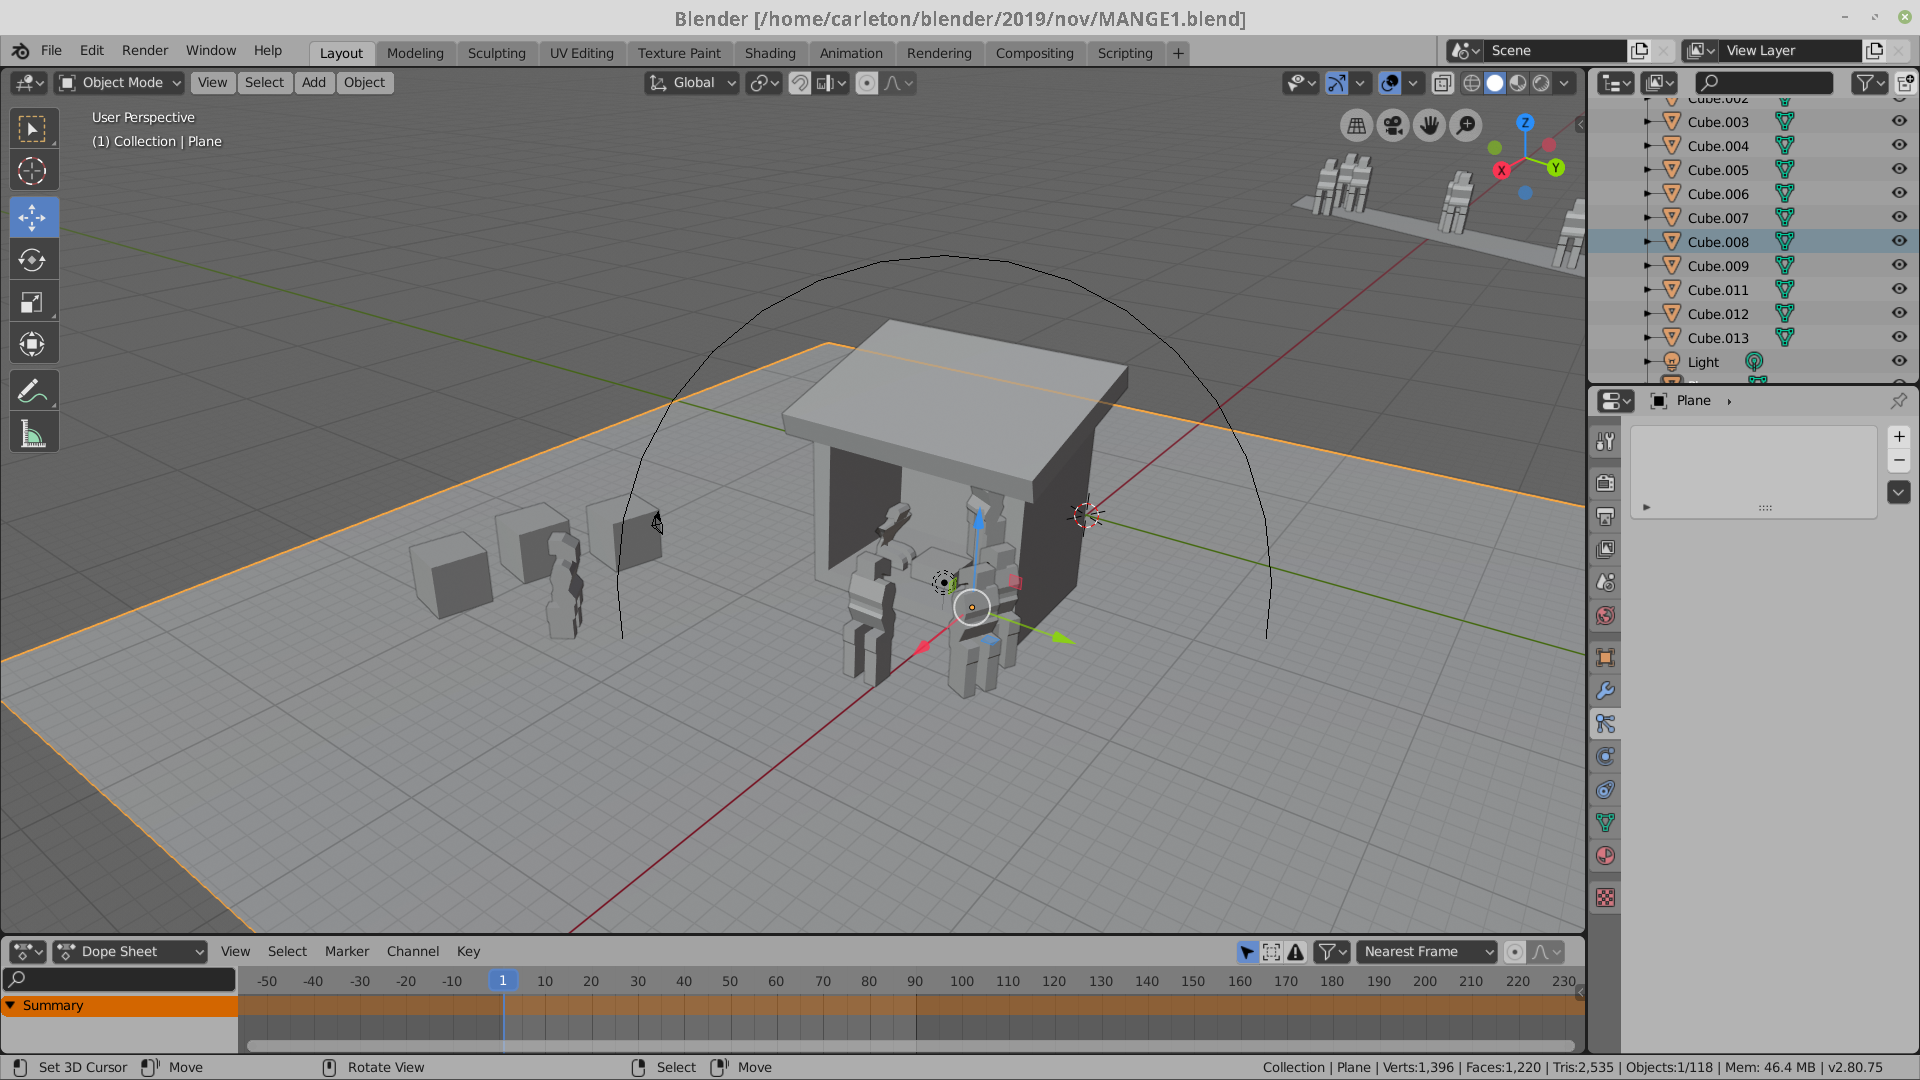This screenshot has width=1920, height=1080.
Task: Click the Marker menu in Dope Sheet
Action: [x=346, y=952]
